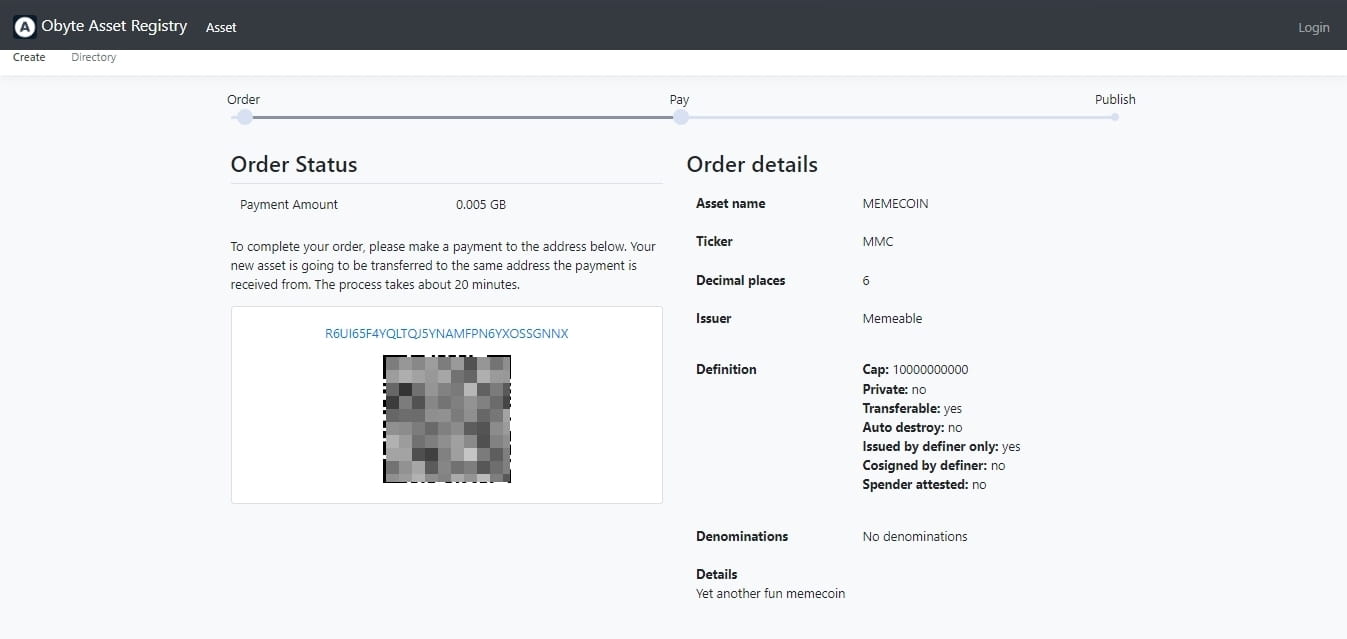Select the Pay step label
1347x639 pixels.
(x=679, y=99)
